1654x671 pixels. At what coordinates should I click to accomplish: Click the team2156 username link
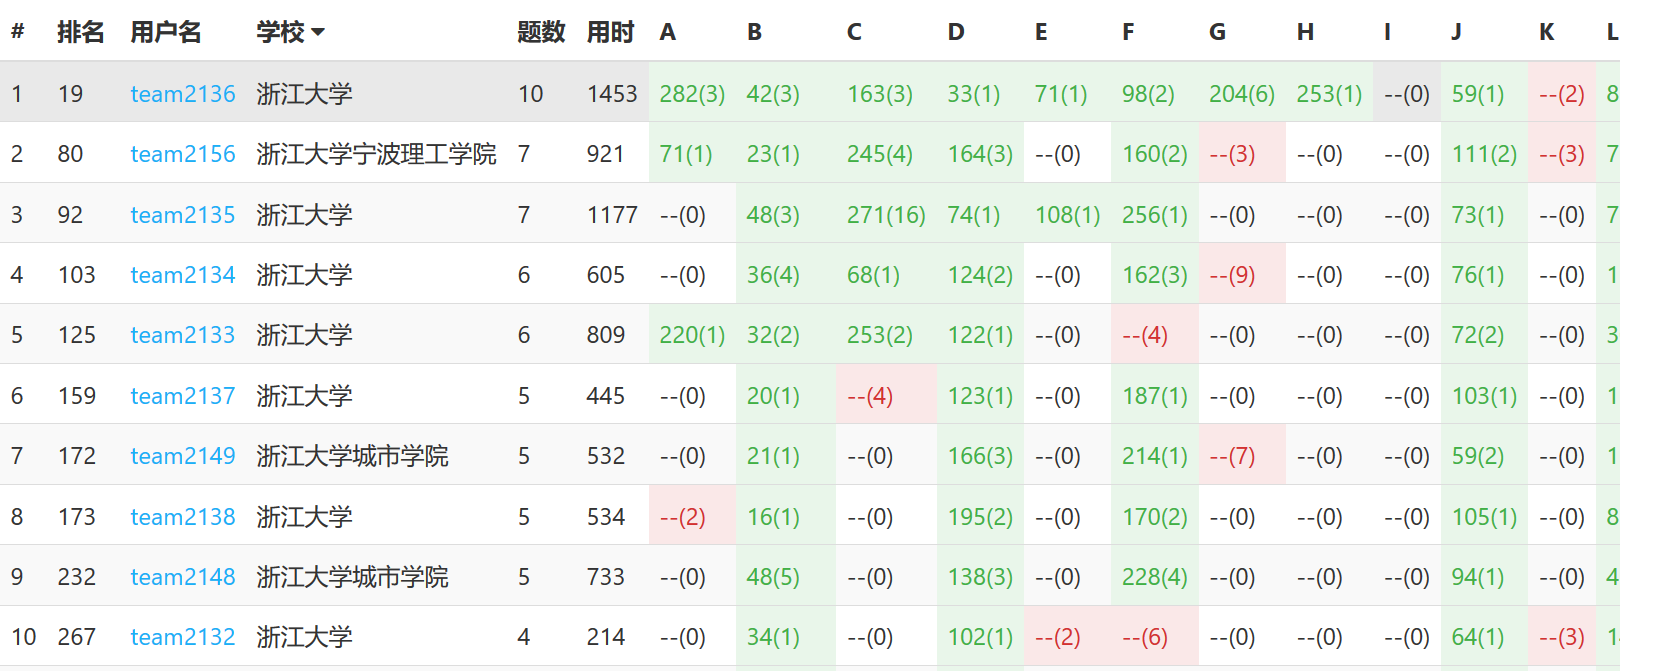[183, 154]
